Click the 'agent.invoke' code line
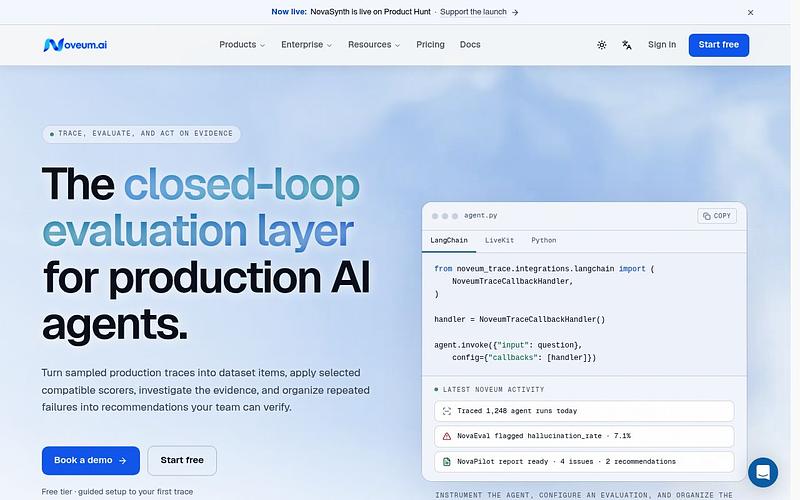The image size is (800, 500). [x=508, y=345]
